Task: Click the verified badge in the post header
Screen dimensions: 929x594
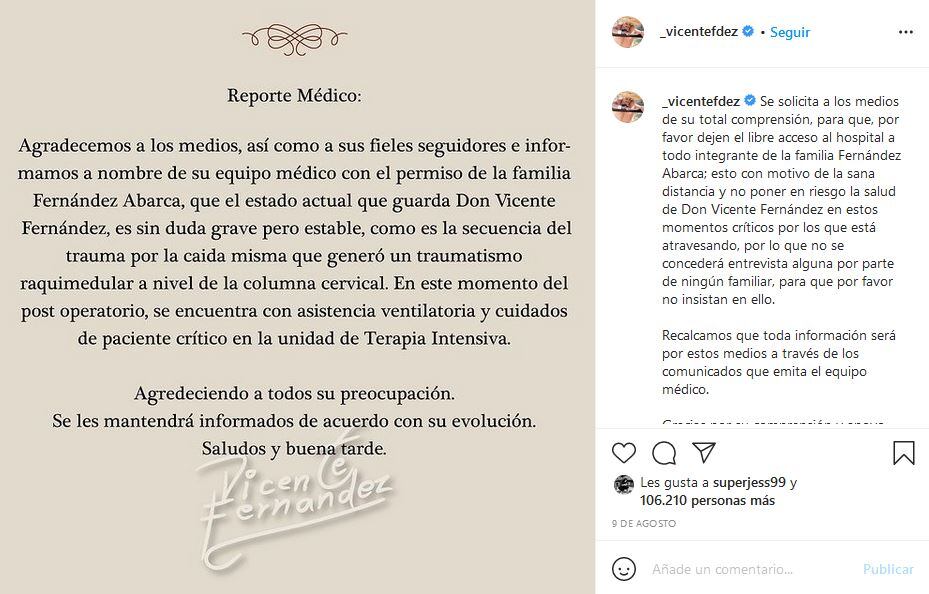Action: [748, 32]
